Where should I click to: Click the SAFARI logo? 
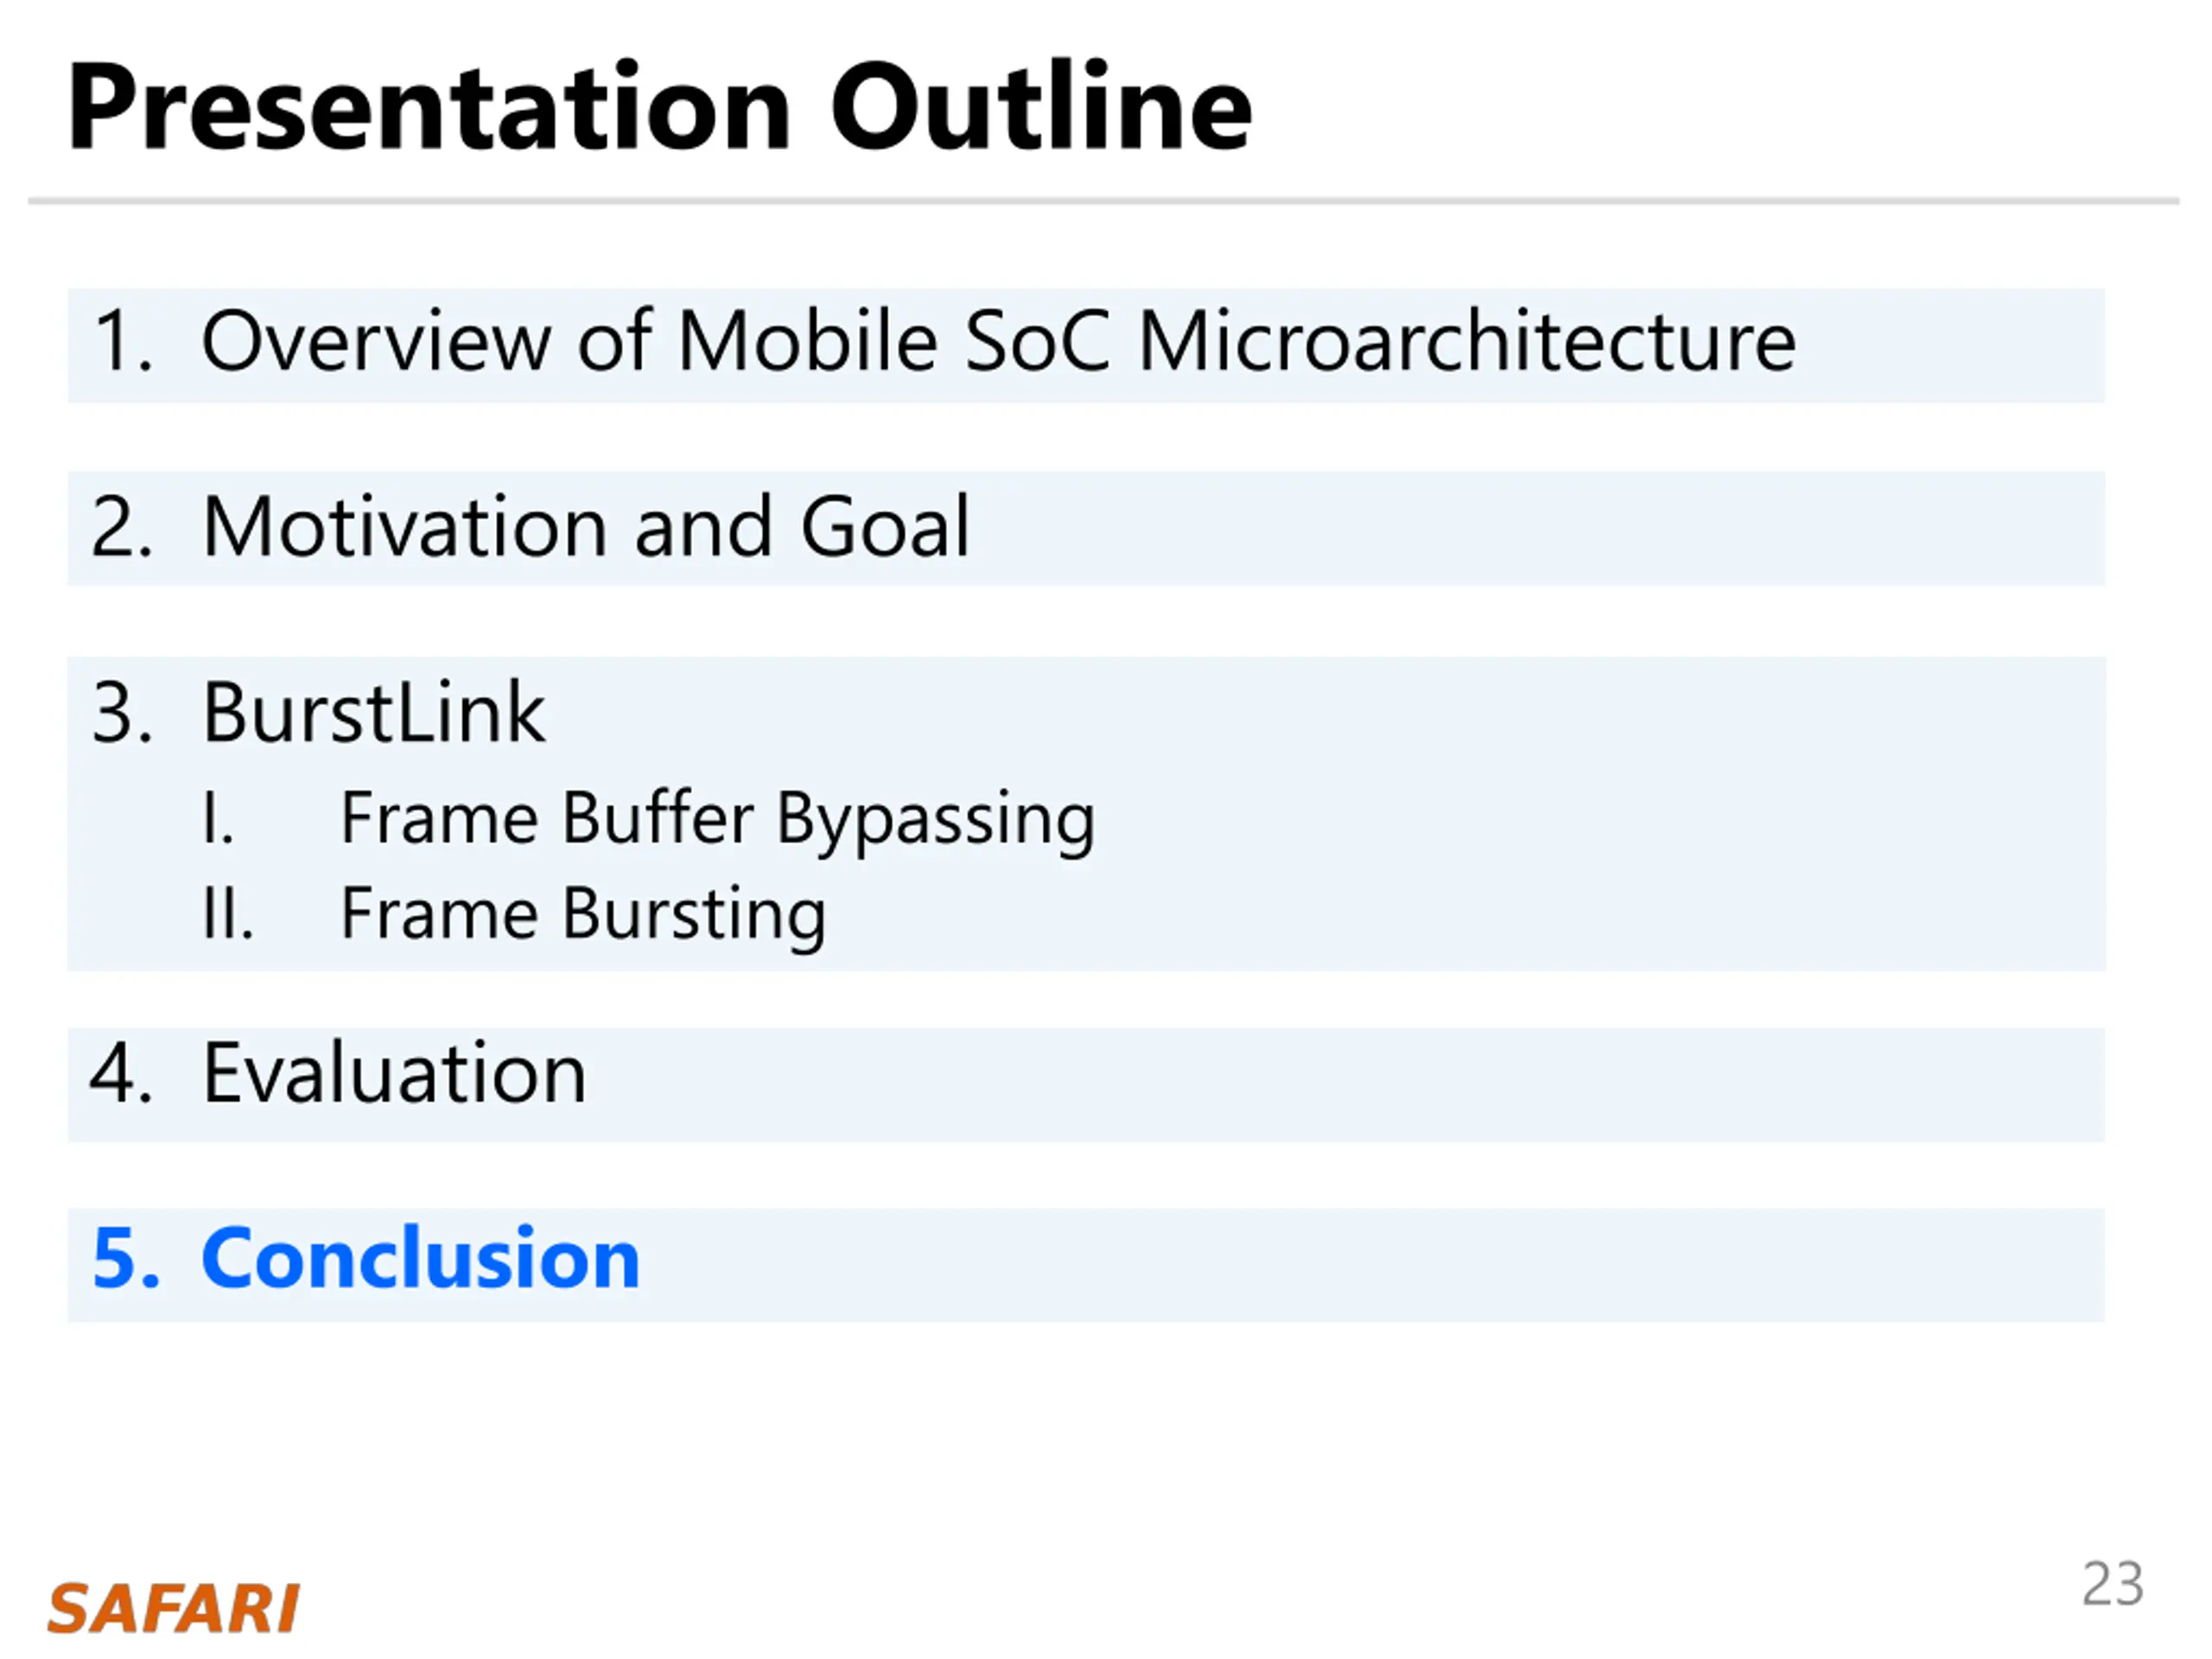173,1609
